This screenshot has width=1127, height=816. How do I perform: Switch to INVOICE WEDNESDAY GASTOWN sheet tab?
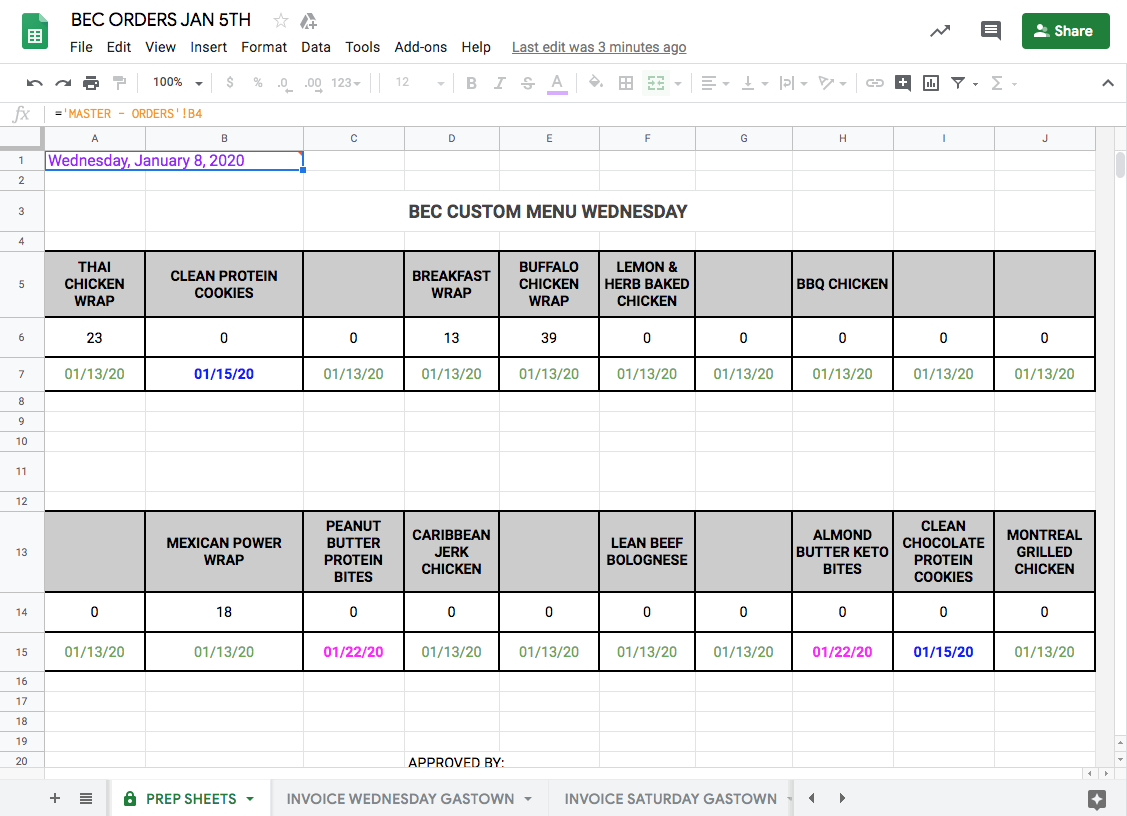(x=400, y=799)
